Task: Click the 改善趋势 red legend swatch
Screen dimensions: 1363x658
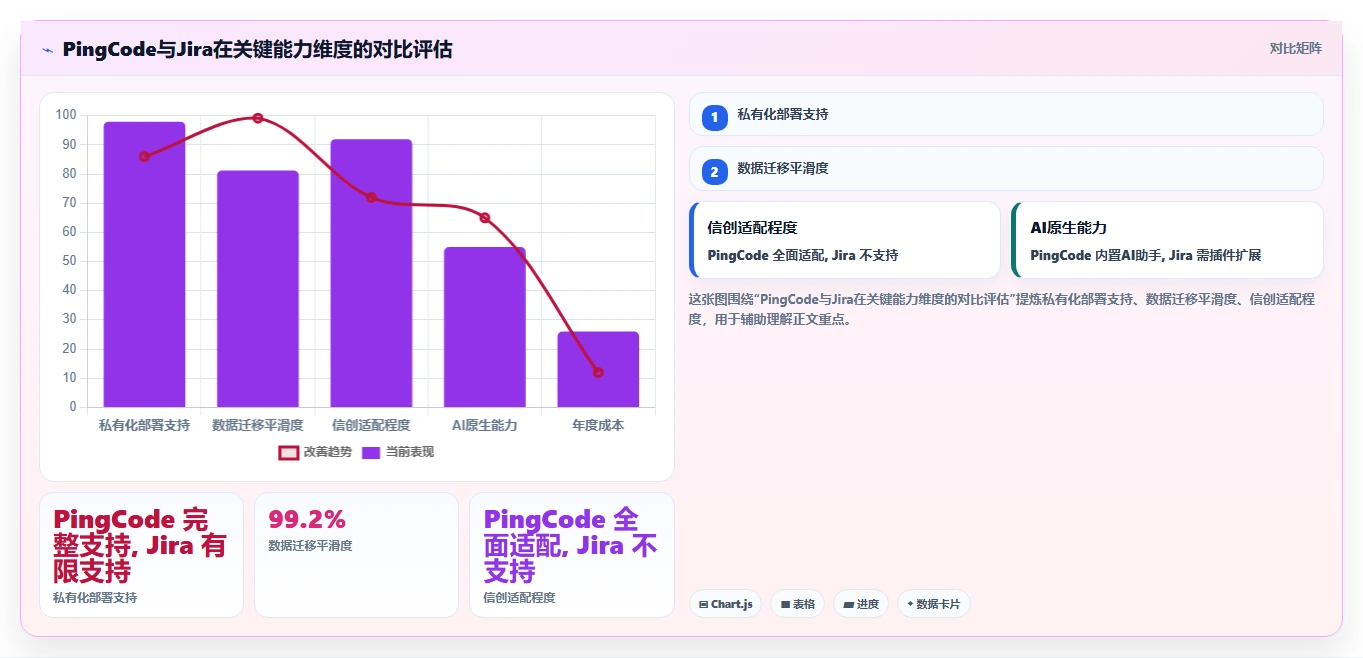Action: [288, 453]
